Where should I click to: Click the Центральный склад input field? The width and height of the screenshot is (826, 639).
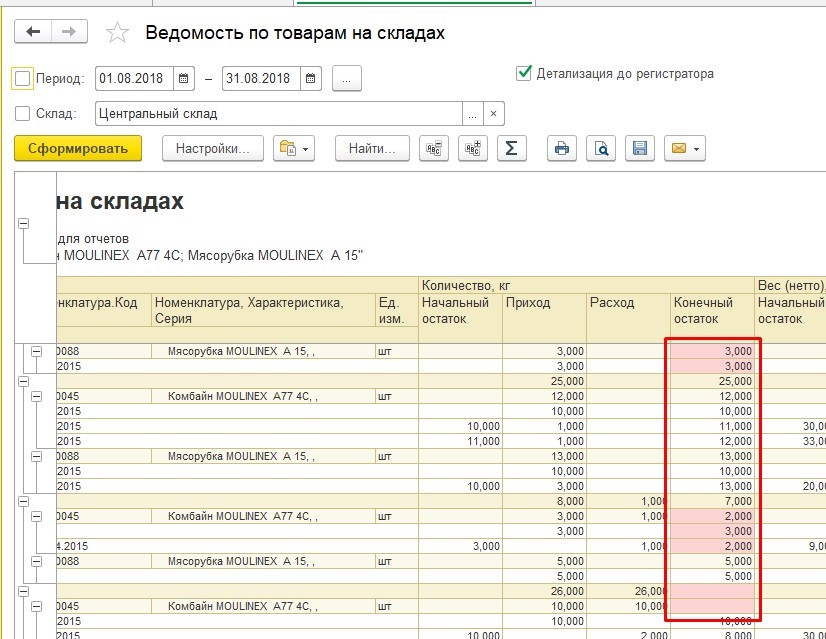278,114
